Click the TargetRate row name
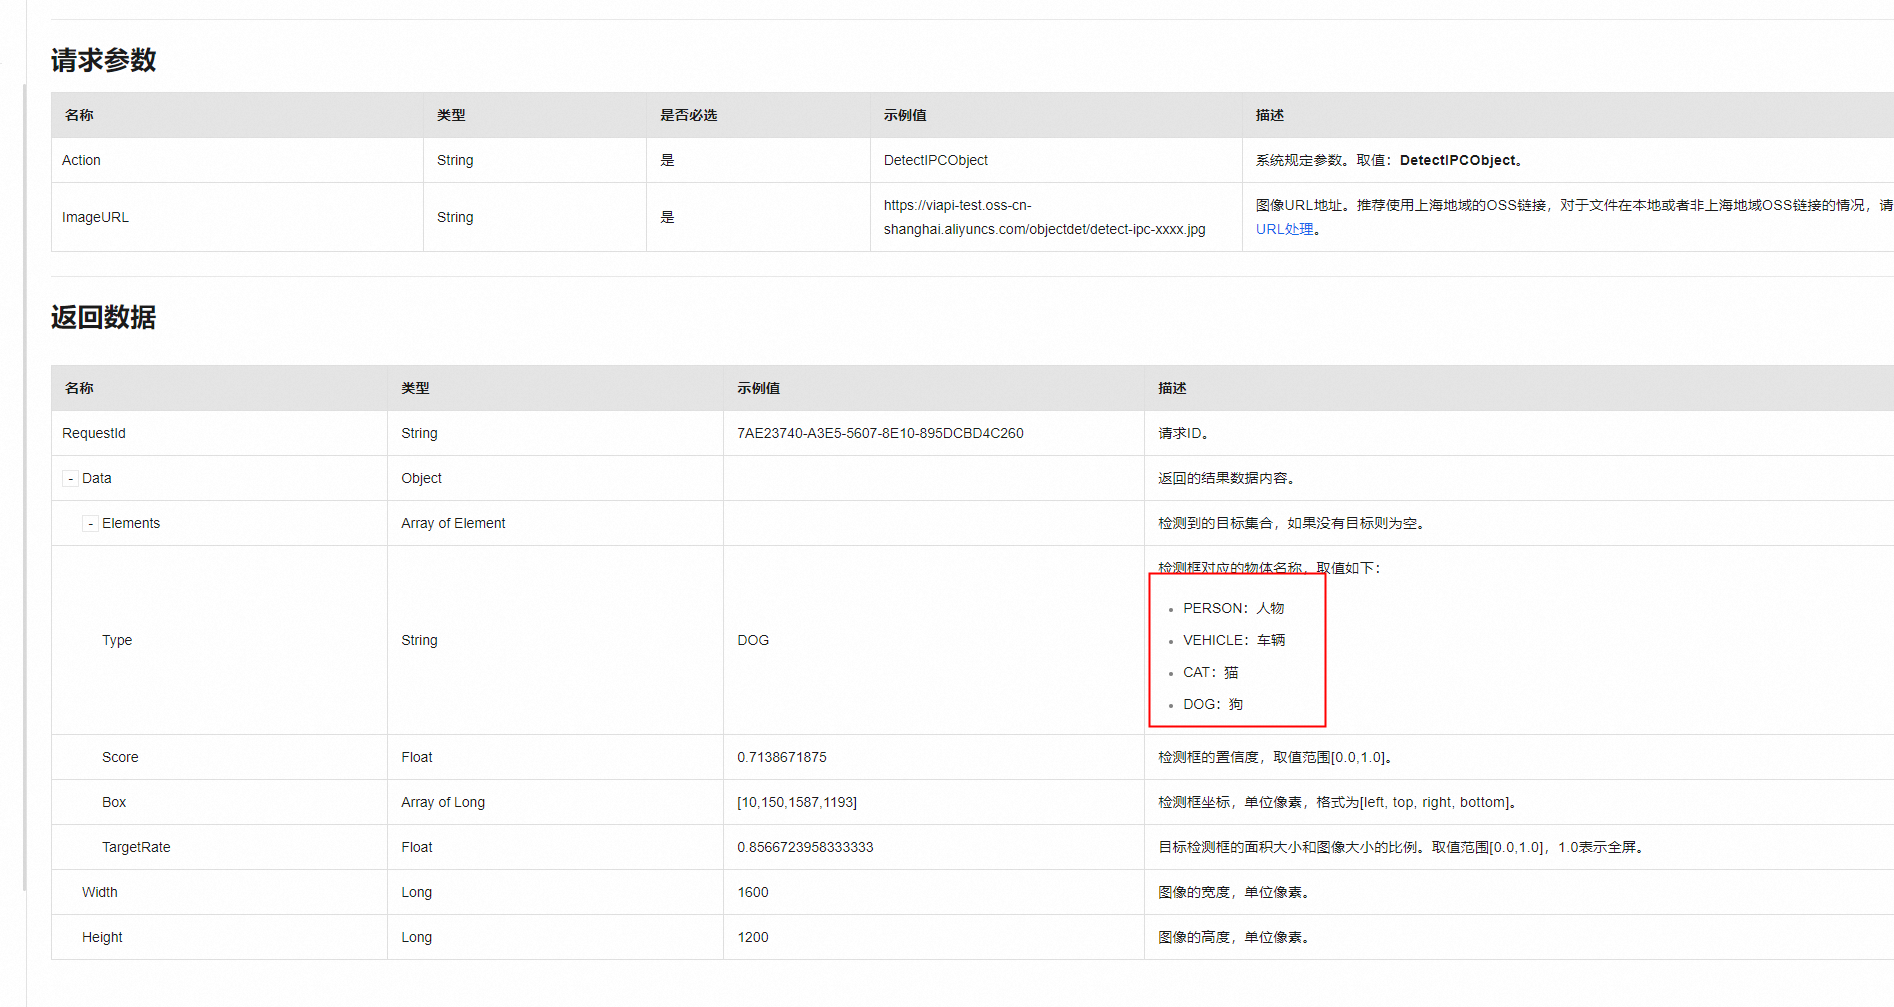1894x1007 pixels. click(136, 847)
